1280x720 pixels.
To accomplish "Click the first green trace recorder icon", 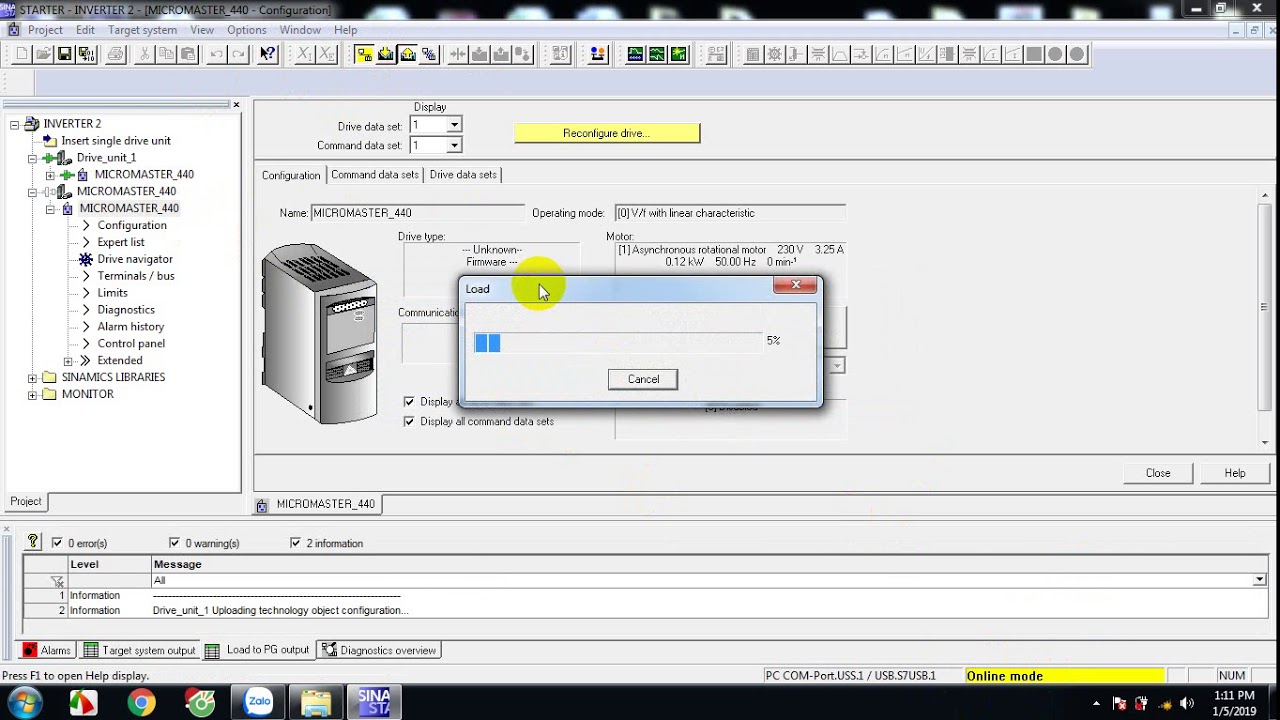I will point(635,54).
